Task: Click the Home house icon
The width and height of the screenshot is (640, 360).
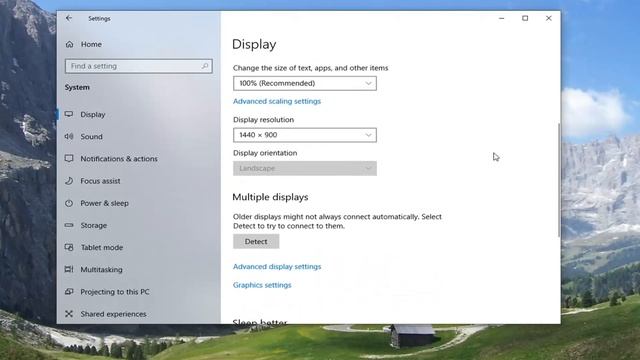Action: tap(69, 44)
